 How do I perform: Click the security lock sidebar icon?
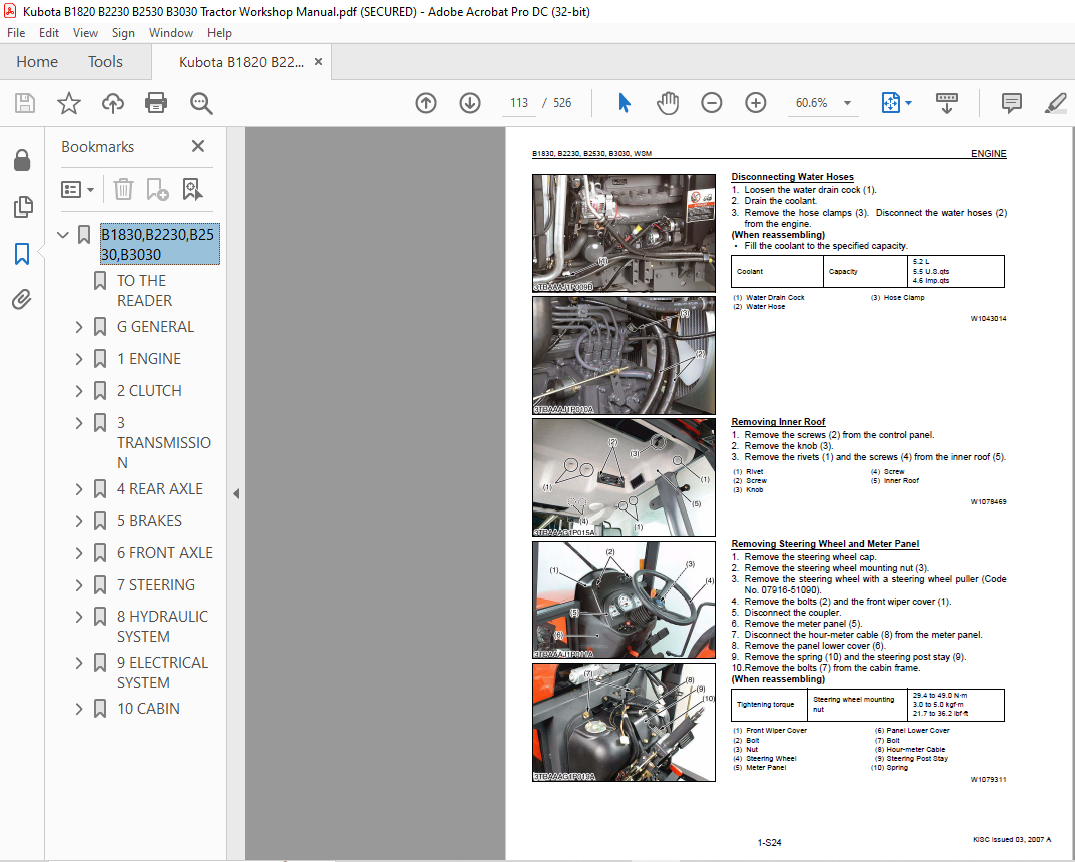tap(22, 160)
